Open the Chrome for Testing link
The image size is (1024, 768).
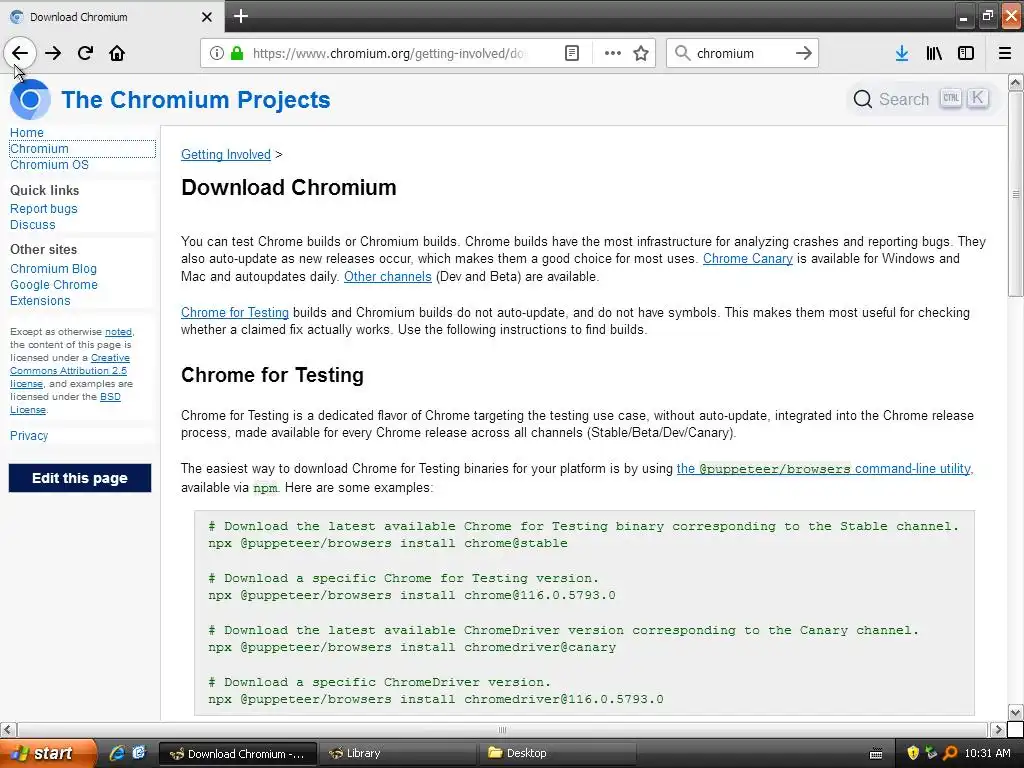(234, 312)
